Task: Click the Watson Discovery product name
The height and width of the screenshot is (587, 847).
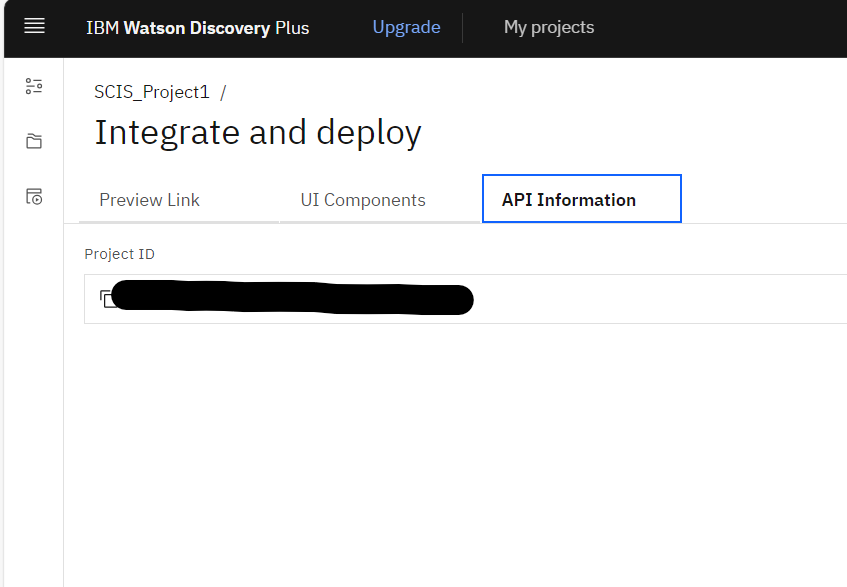Action: tap(196, 28)
